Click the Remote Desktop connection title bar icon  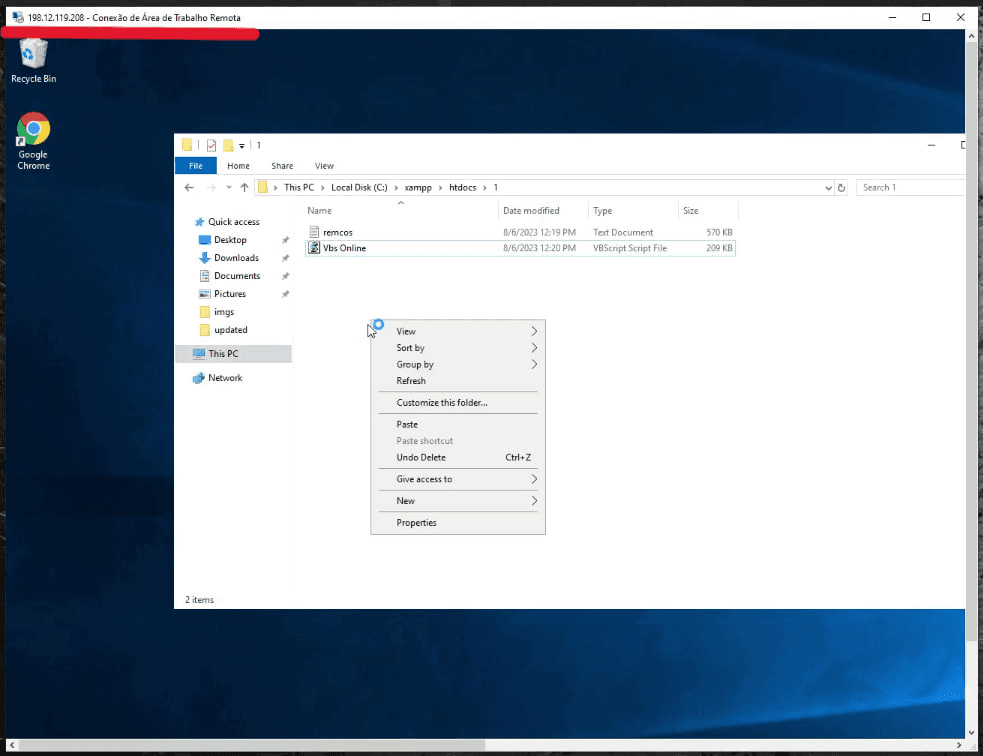point(18,17)
